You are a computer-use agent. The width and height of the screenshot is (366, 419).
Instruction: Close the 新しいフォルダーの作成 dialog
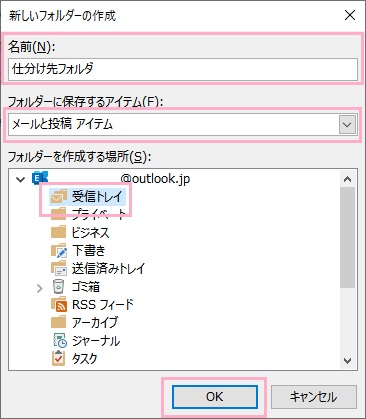click(x=350, y=15)
